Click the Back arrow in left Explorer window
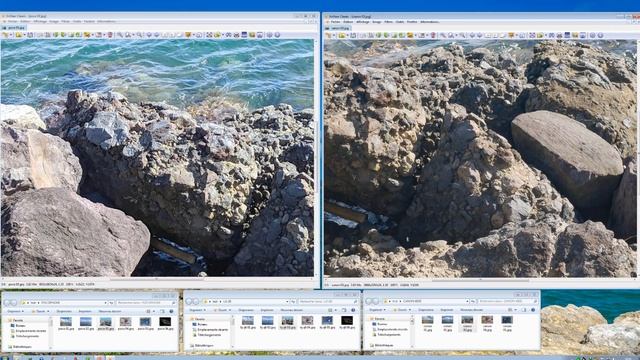The image size is (640, 360). pyautogui.click(x=7, y=302)
